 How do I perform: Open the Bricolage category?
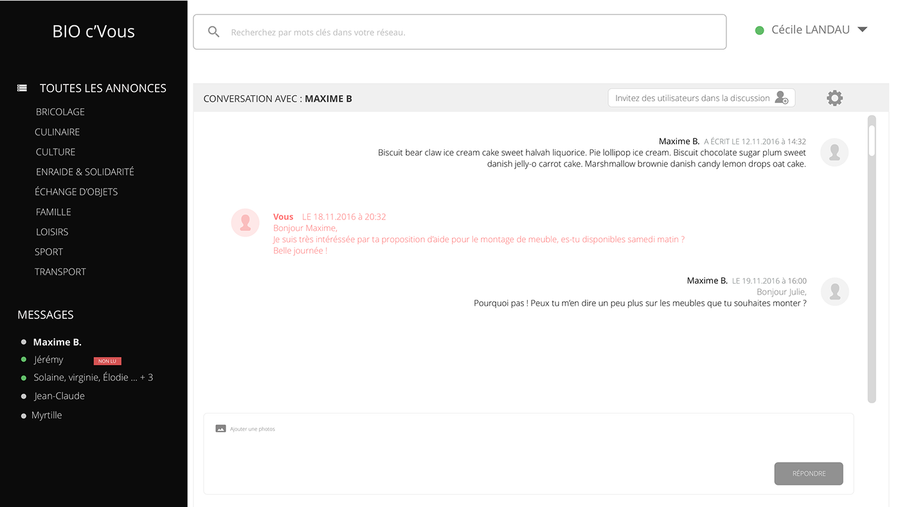60,112
